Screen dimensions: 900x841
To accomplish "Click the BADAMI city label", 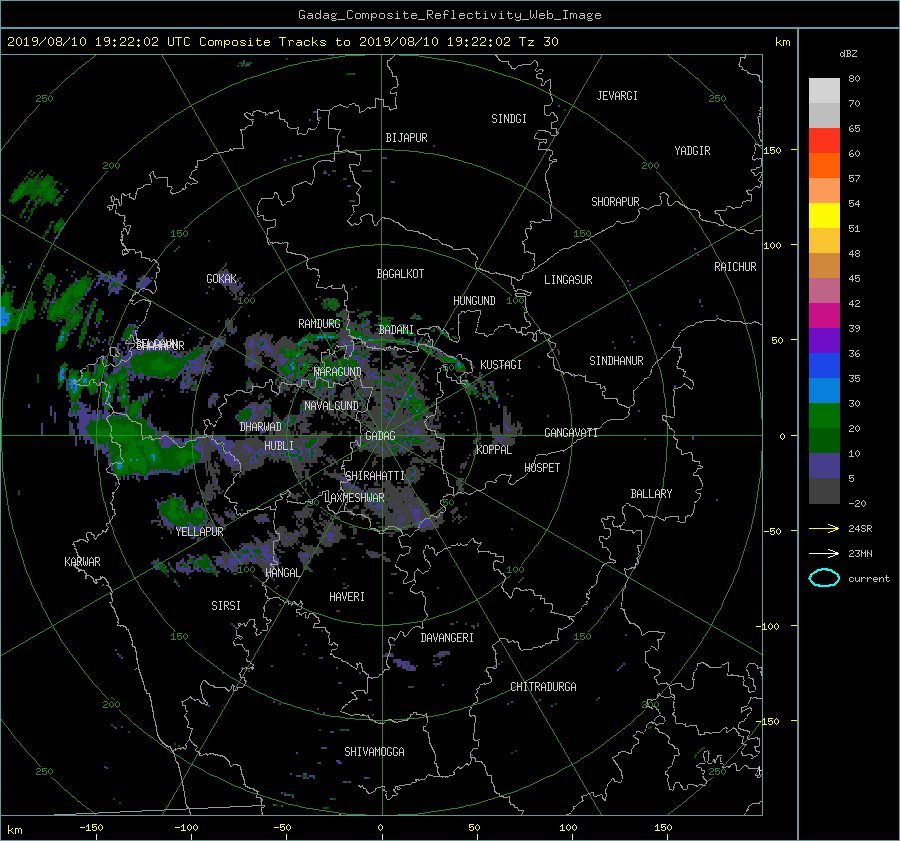I will pos(396,330).
